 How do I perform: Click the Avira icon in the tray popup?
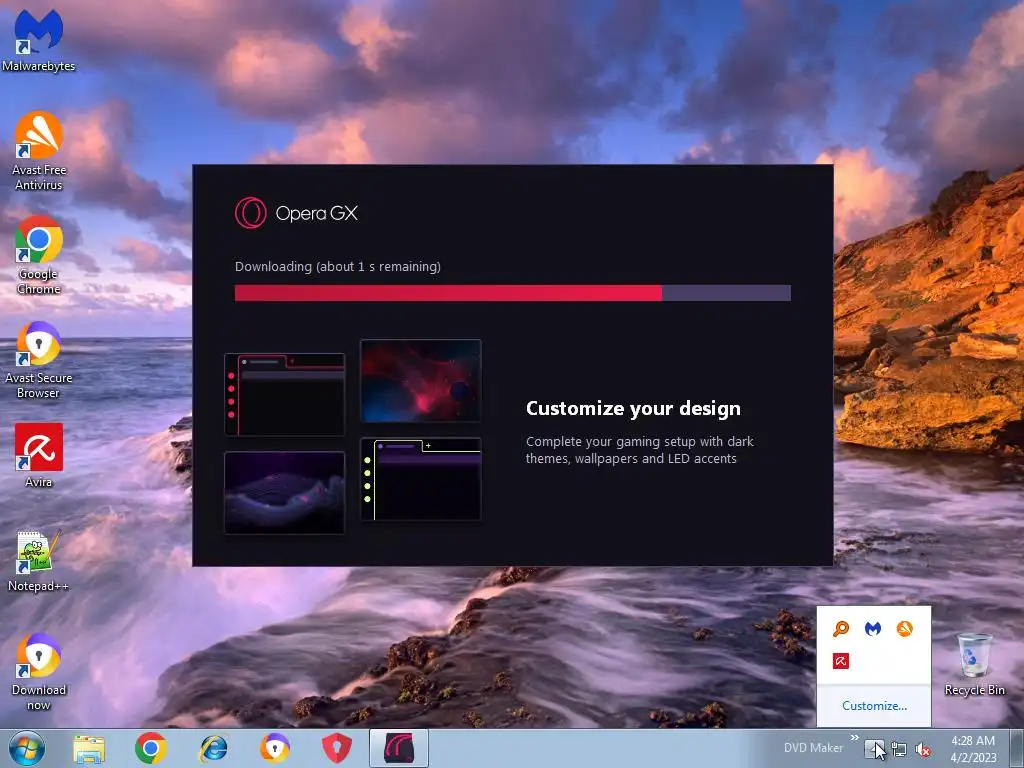coord(841,661)
